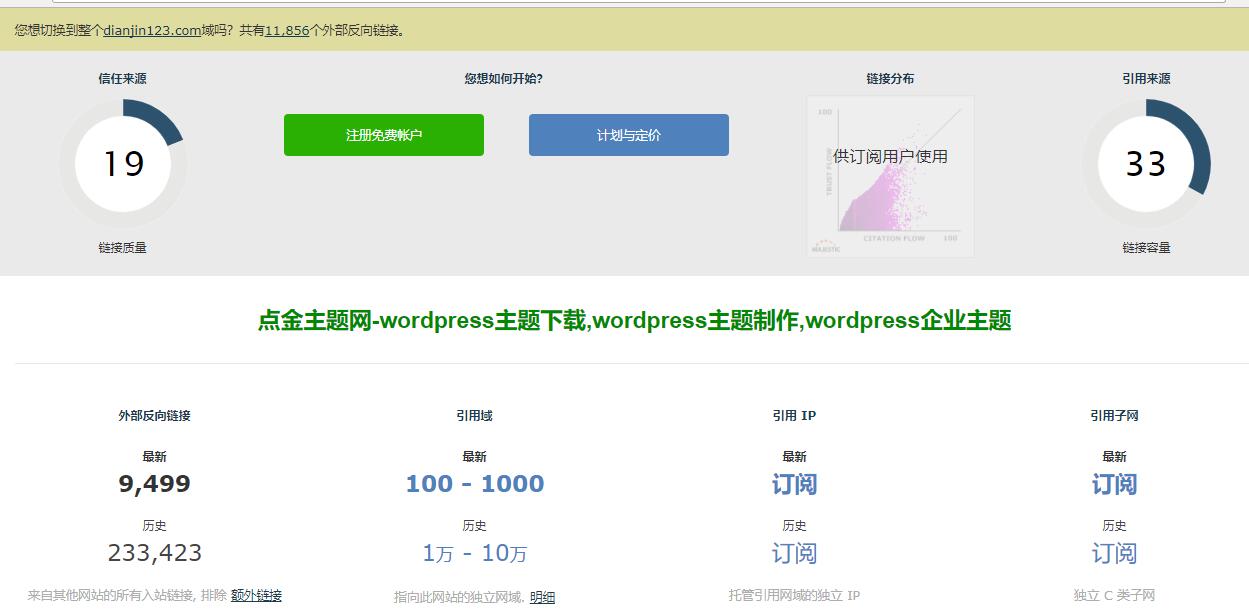Click the 托管引用网域的独立 IP description
This screenshot has height=613, width=1249.
point(794,595)
